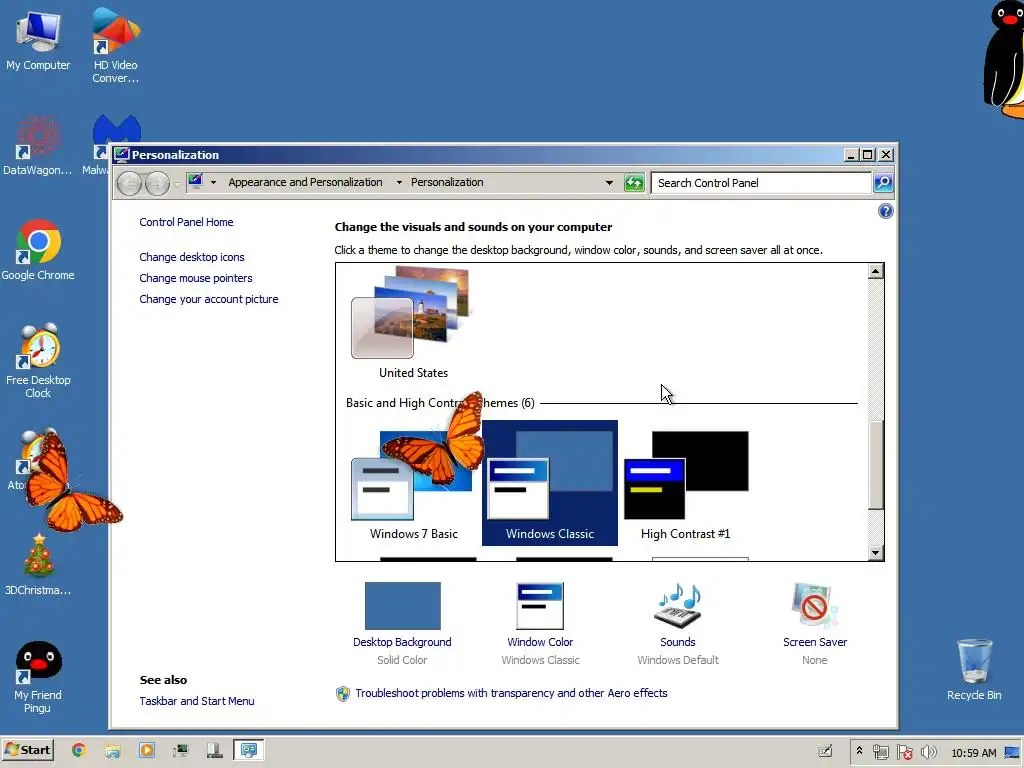Click the Show desktop button in tray

click(x=1012, y=752)
